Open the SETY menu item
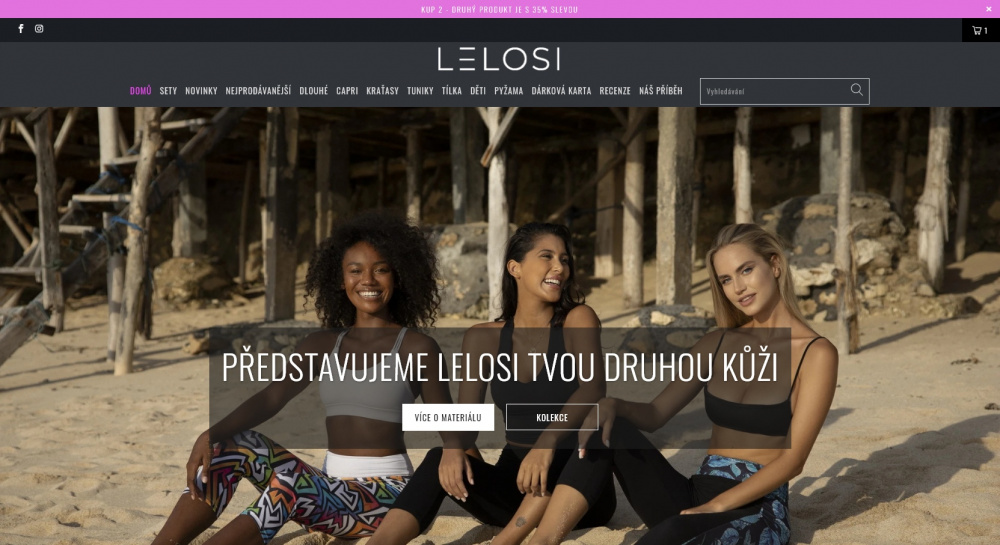The width and height of the screenshot is (1000, 545). [168, 91]
